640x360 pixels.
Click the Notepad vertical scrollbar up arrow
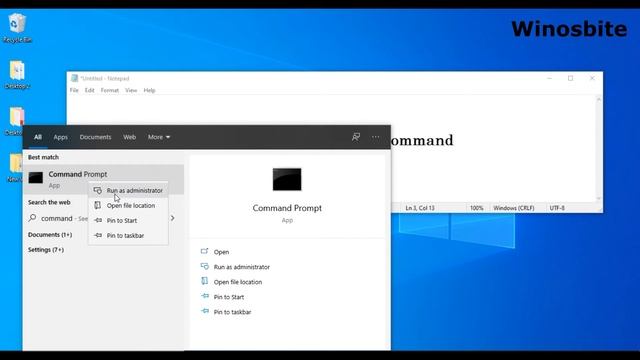(599, 99)
